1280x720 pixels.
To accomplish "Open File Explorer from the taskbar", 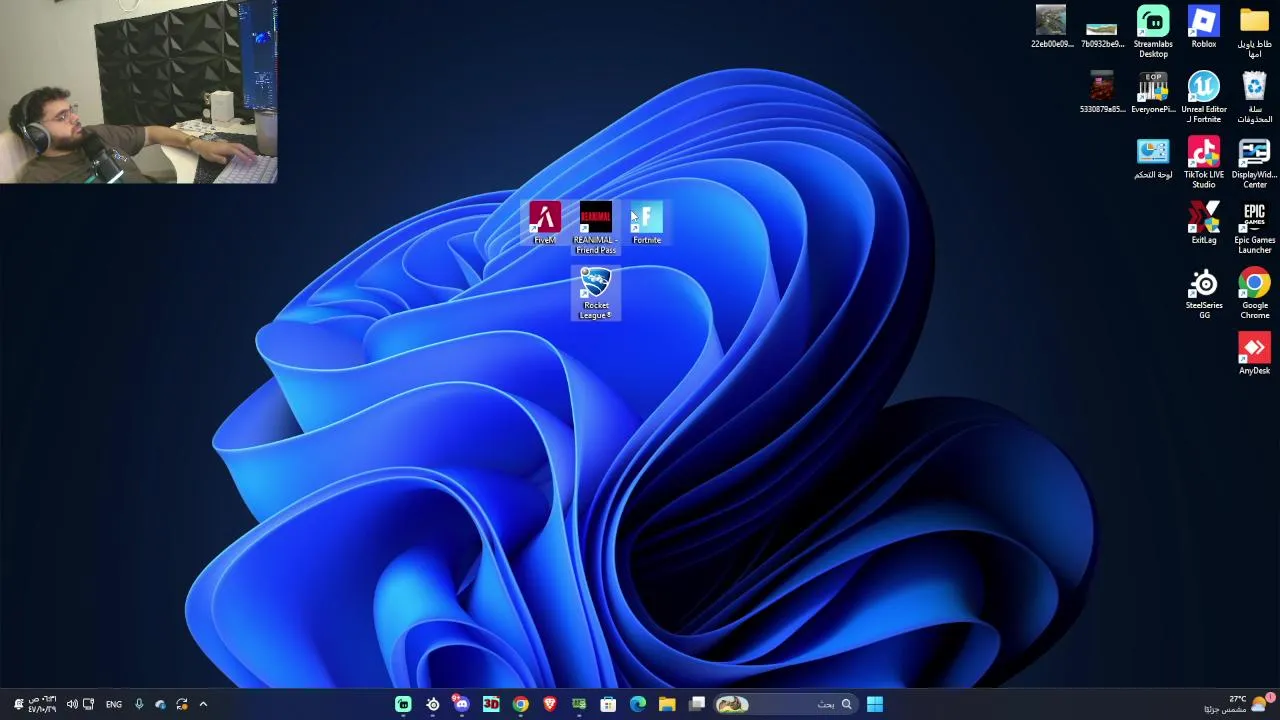I will (x=667, y=704).
